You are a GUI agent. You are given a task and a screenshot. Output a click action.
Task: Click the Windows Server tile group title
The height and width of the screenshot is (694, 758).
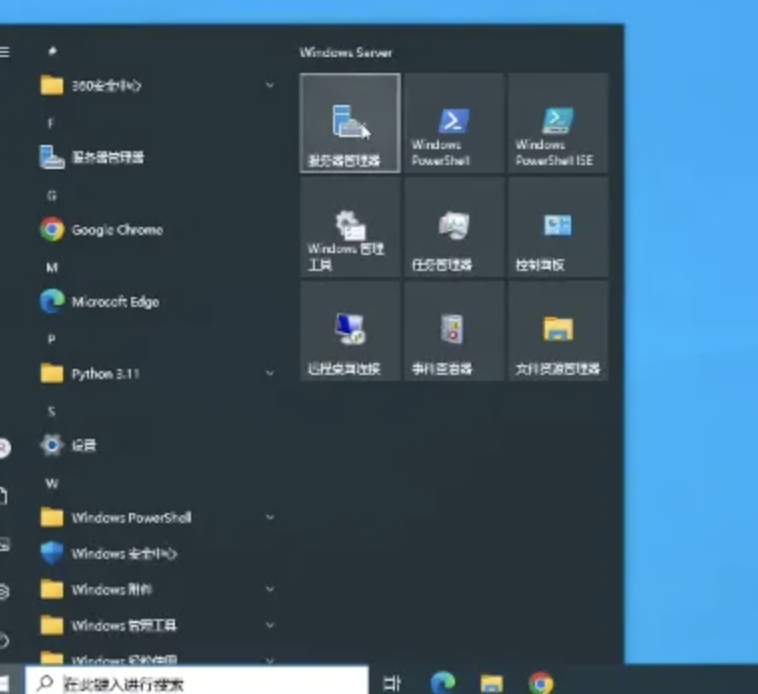pyautogui.click(x=346, y=52)
